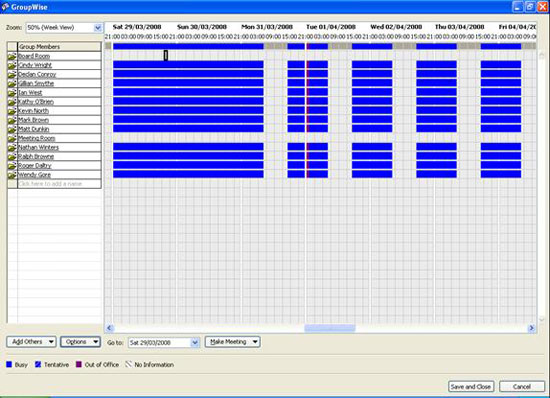550x398 pixels.
Task: Open the Roger Daltry member link
Action: tap(35, 166)
